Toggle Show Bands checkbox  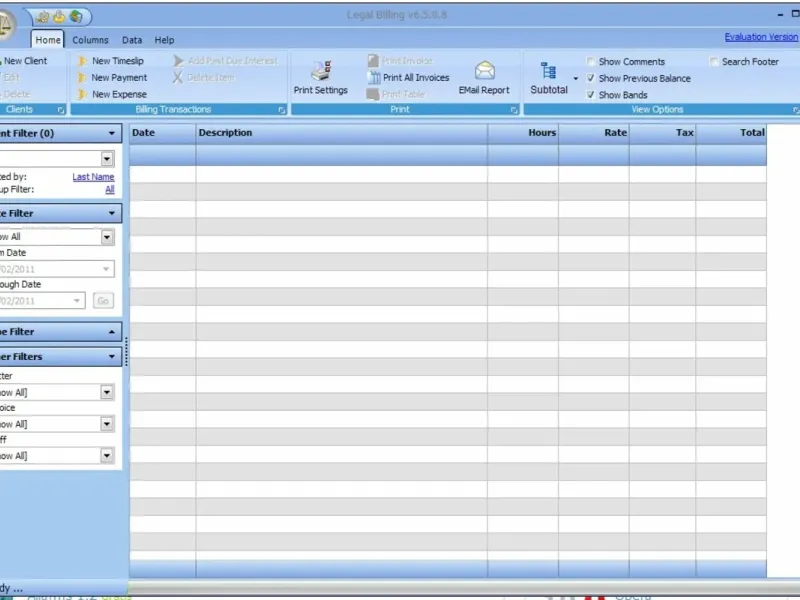(x=591, y=95)
